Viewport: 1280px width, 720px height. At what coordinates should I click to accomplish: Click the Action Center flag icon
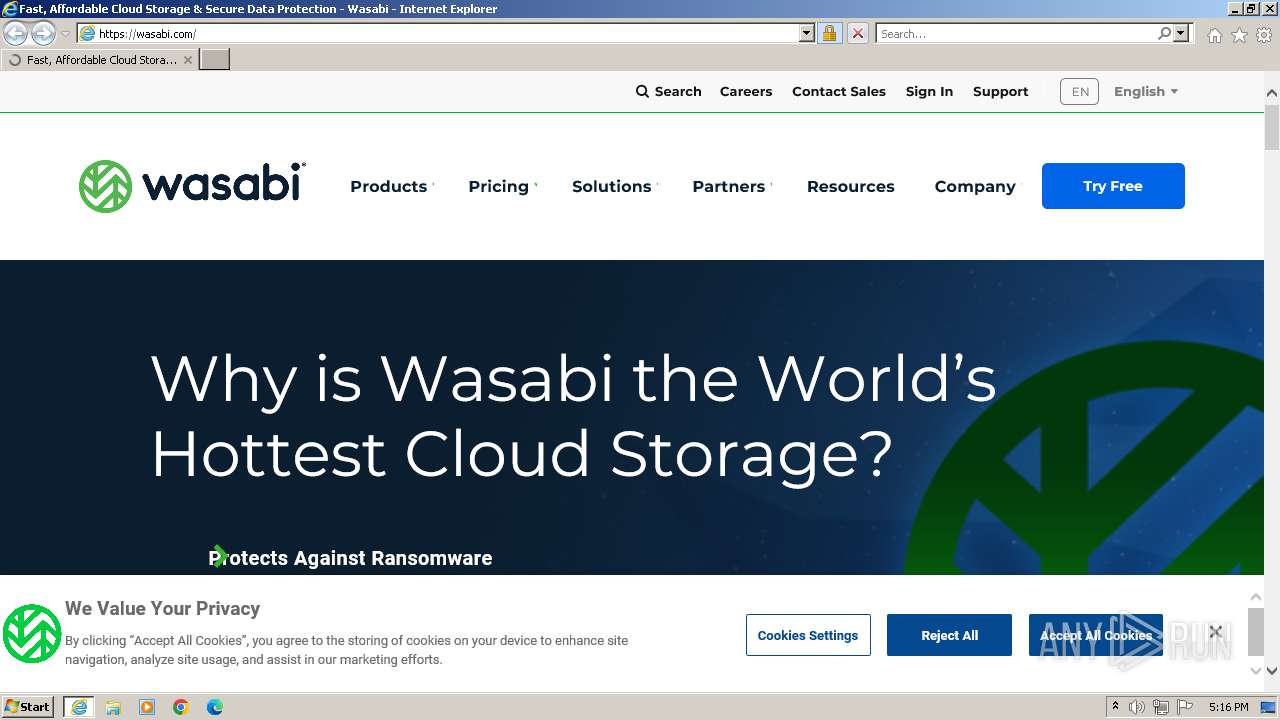[1185, 707]
